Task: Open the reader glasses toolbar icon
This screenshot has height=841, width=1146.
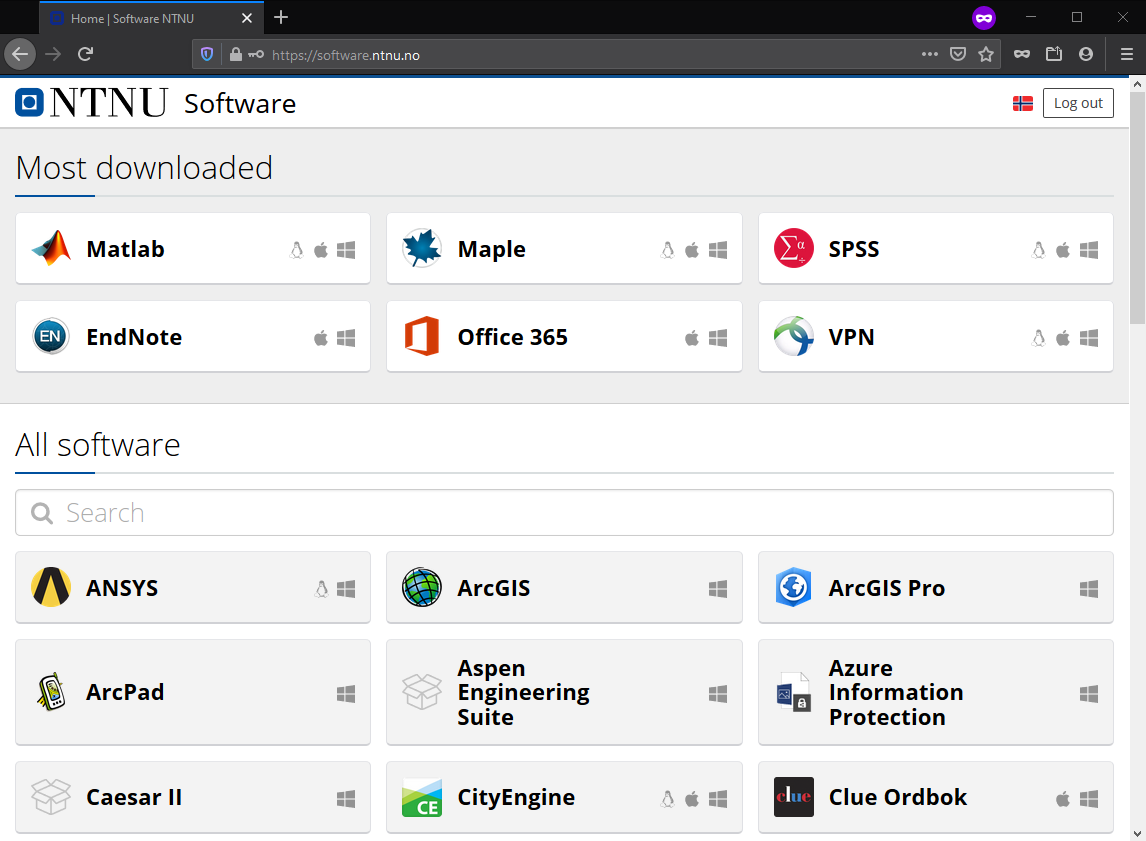Action: click(1022, 54)
